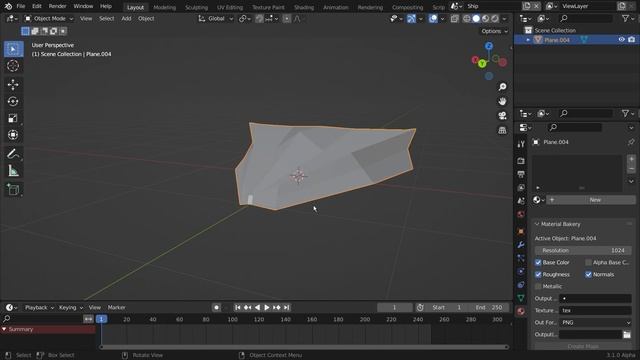Open Object Constraints properties tab
Screen dimensions: 640x360
click(521, 284)
